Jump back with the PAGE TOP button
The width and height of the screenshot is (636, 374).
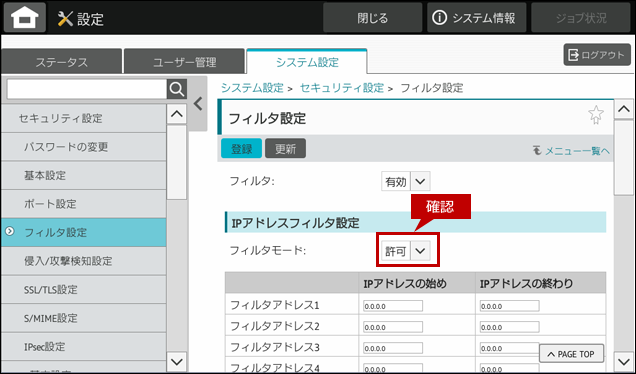tap(572, 354)
